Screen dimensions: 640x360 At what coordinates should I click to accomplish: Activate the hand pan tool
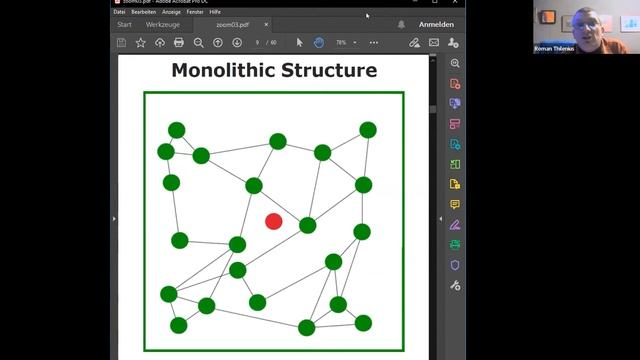(x=319, y=42)
